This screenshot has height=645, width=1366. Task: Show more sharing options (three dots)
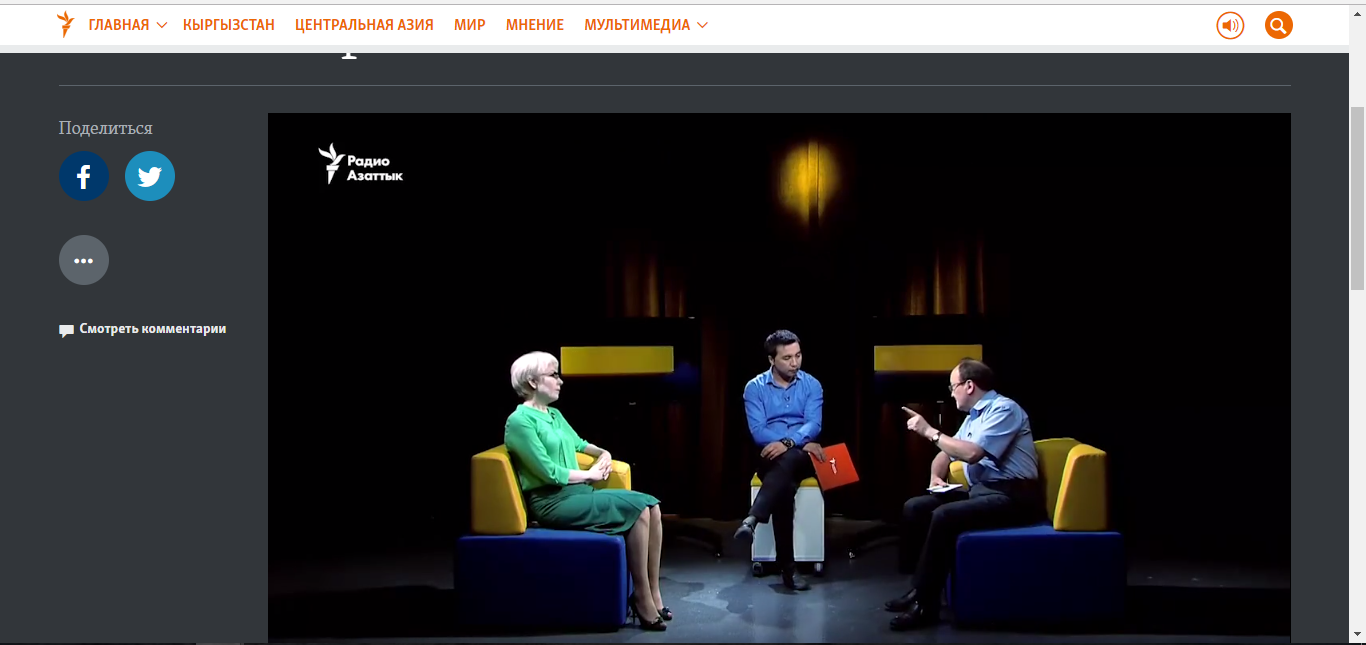84,260
